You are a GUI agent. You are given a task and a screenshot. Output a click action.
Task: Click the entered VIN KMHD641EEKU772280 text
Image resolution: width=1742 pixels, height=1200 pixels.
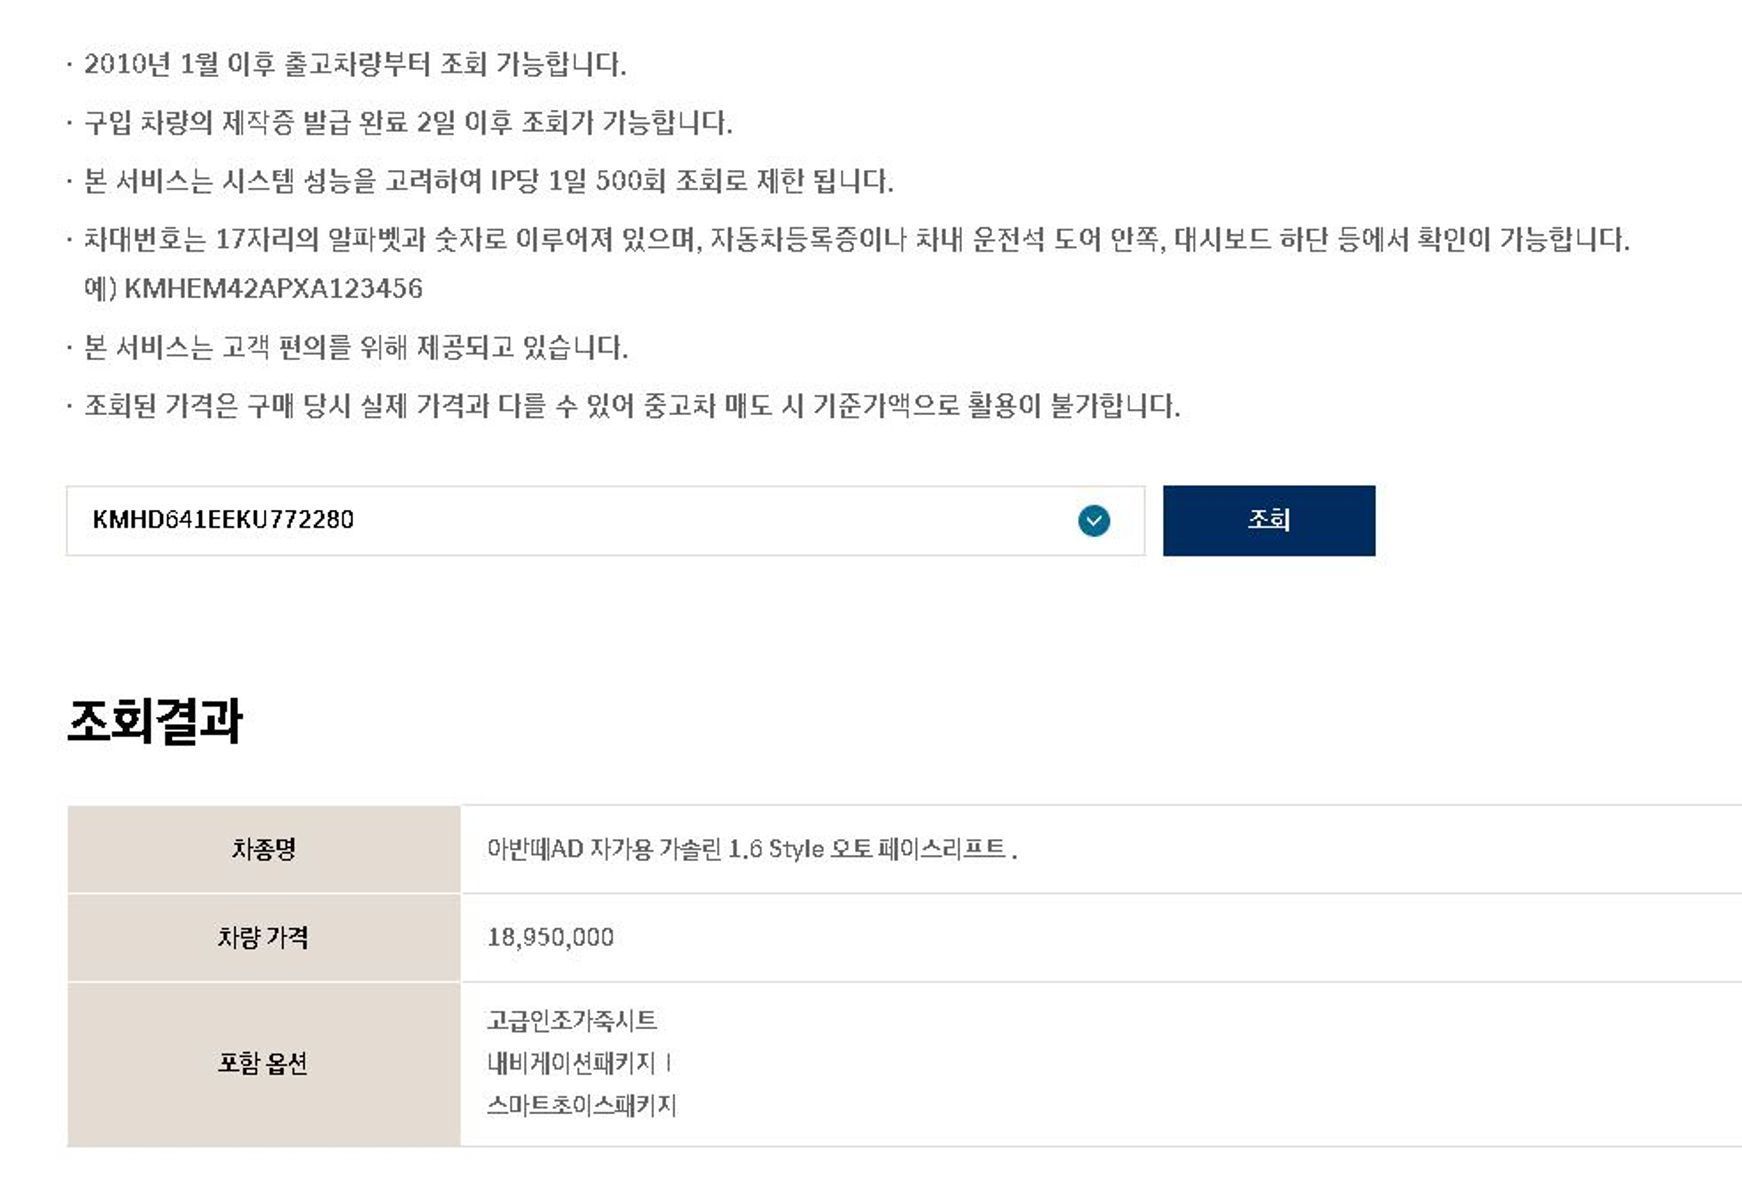(223, 520)
